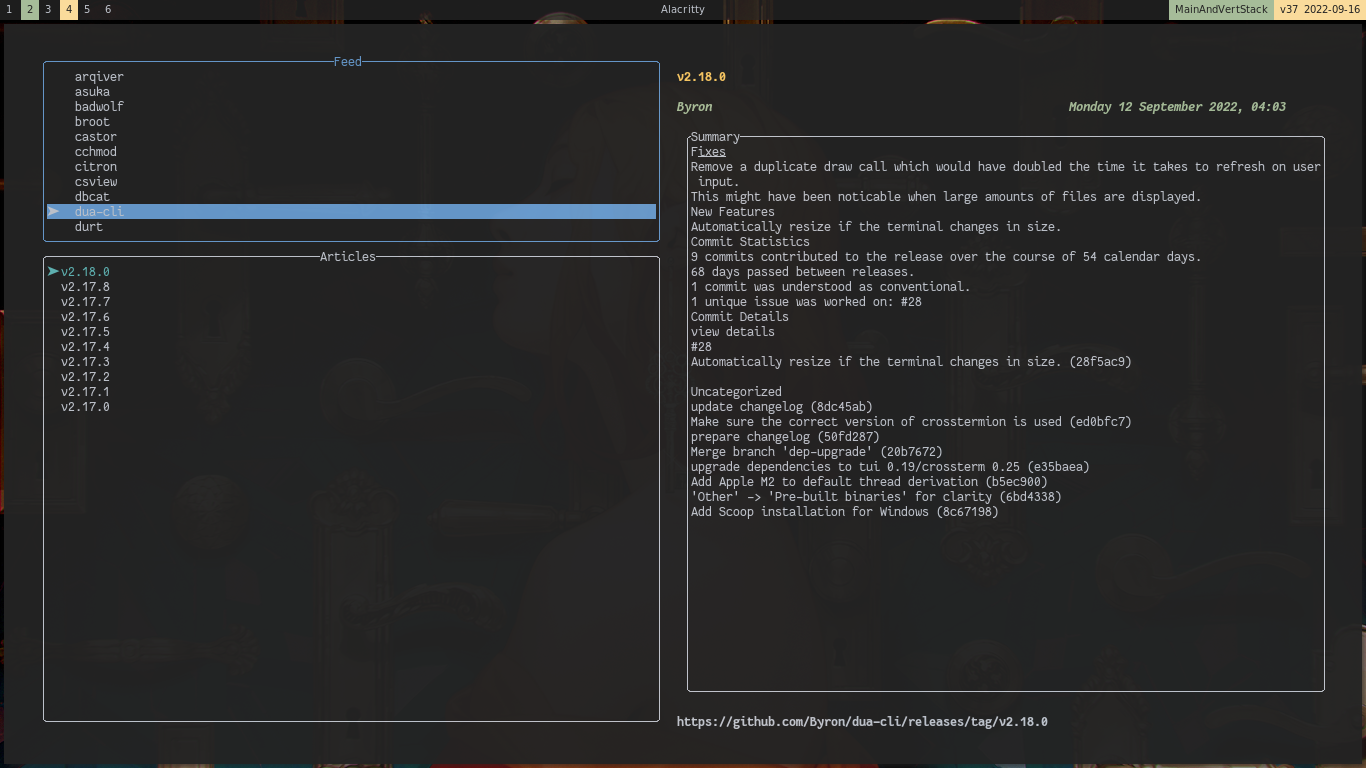Image resolution: width=1366 pixels, height=768 pixels.
Task: Open the dua-cli v2.18.0 GitHub release URL
Action: [x=862, y=722]
